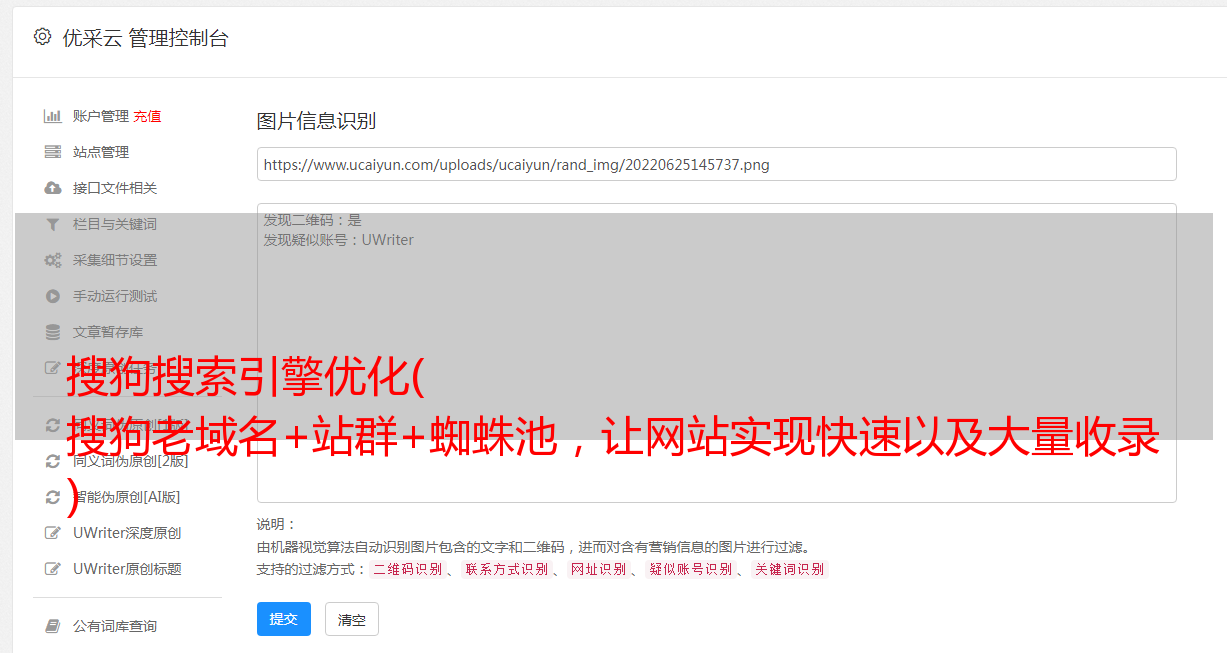The height and width of the screenshot is (653, 1227).
Task: Open 同义词伪原创[2版] via its refresh icon
Action: pos(53,461)
